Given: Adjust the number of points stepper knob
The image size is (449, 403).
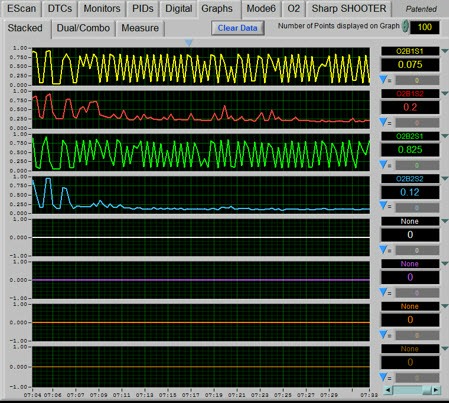Looking at the screenshot, I should click(x=405, y=26).
